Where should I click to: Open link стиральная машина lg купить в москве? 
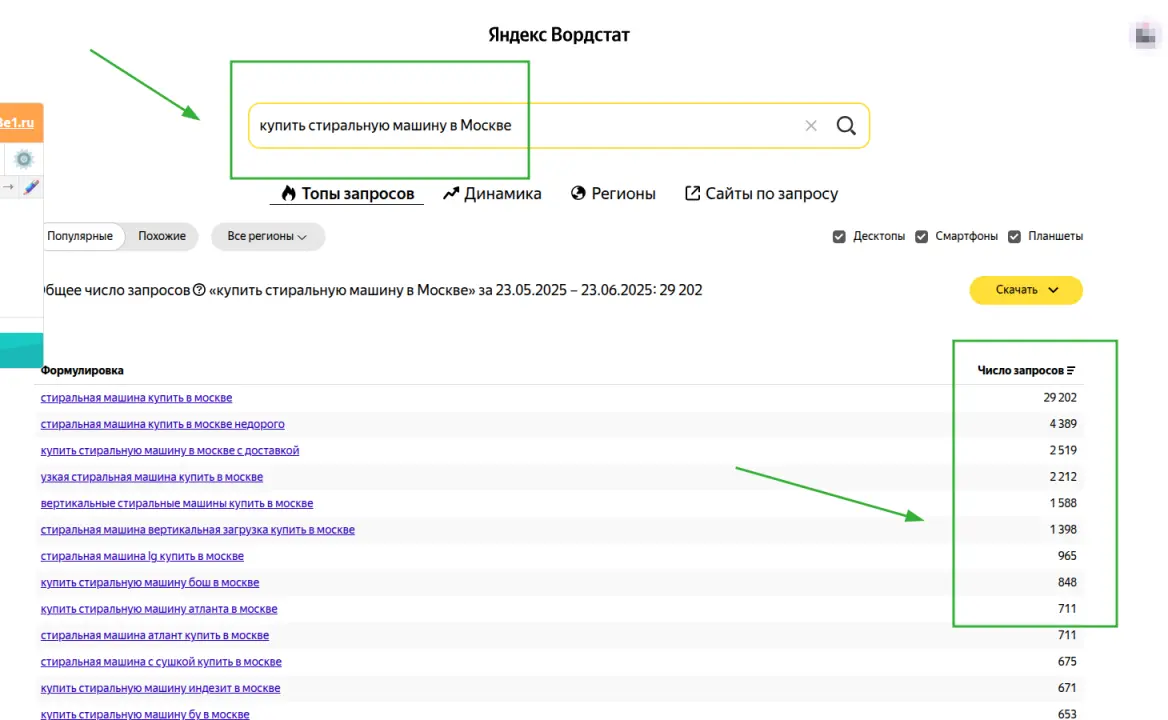tap(142, 556)
